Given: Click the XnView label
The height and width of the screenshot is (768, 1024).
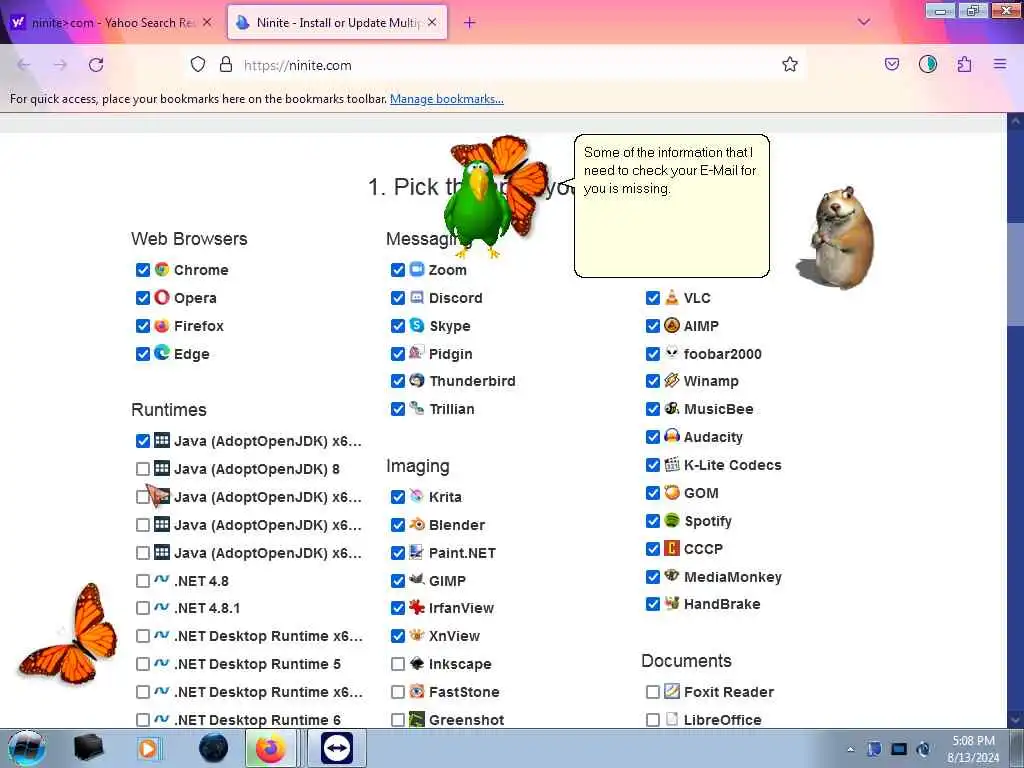Looking at the screenshot, I should click(455, 636).
